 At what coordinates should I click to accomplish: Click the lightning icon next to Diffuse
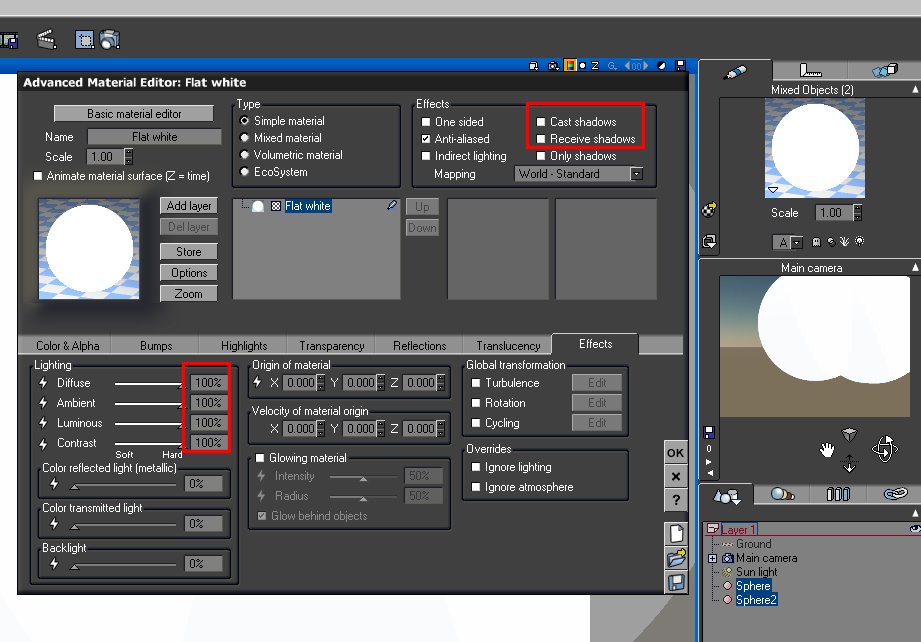coord(43,383)
